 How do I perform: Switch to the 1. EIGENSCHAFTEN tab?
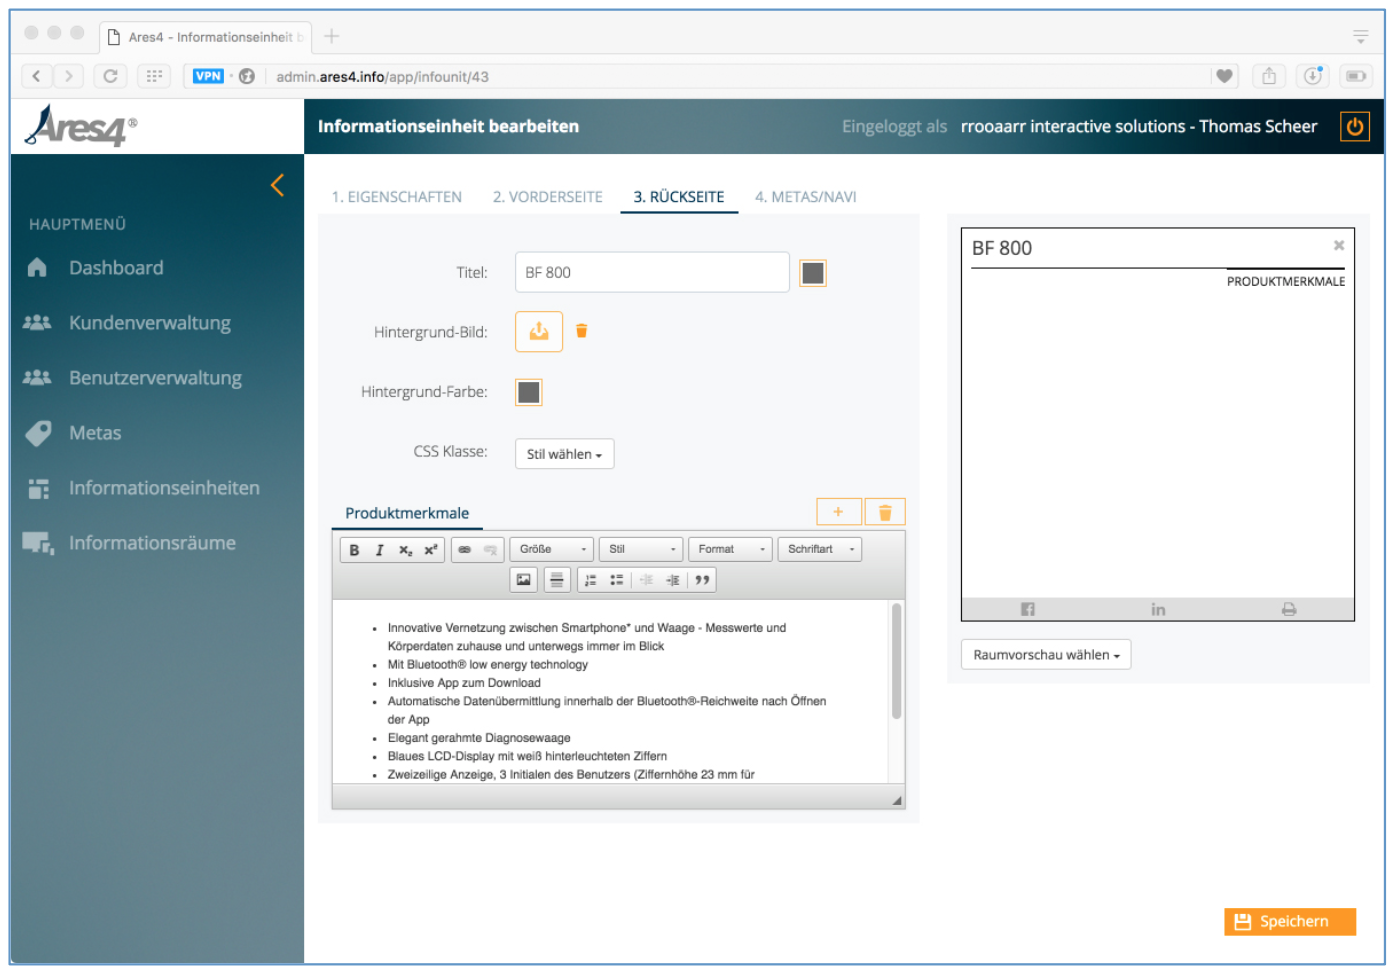click(x=397, y=197)
